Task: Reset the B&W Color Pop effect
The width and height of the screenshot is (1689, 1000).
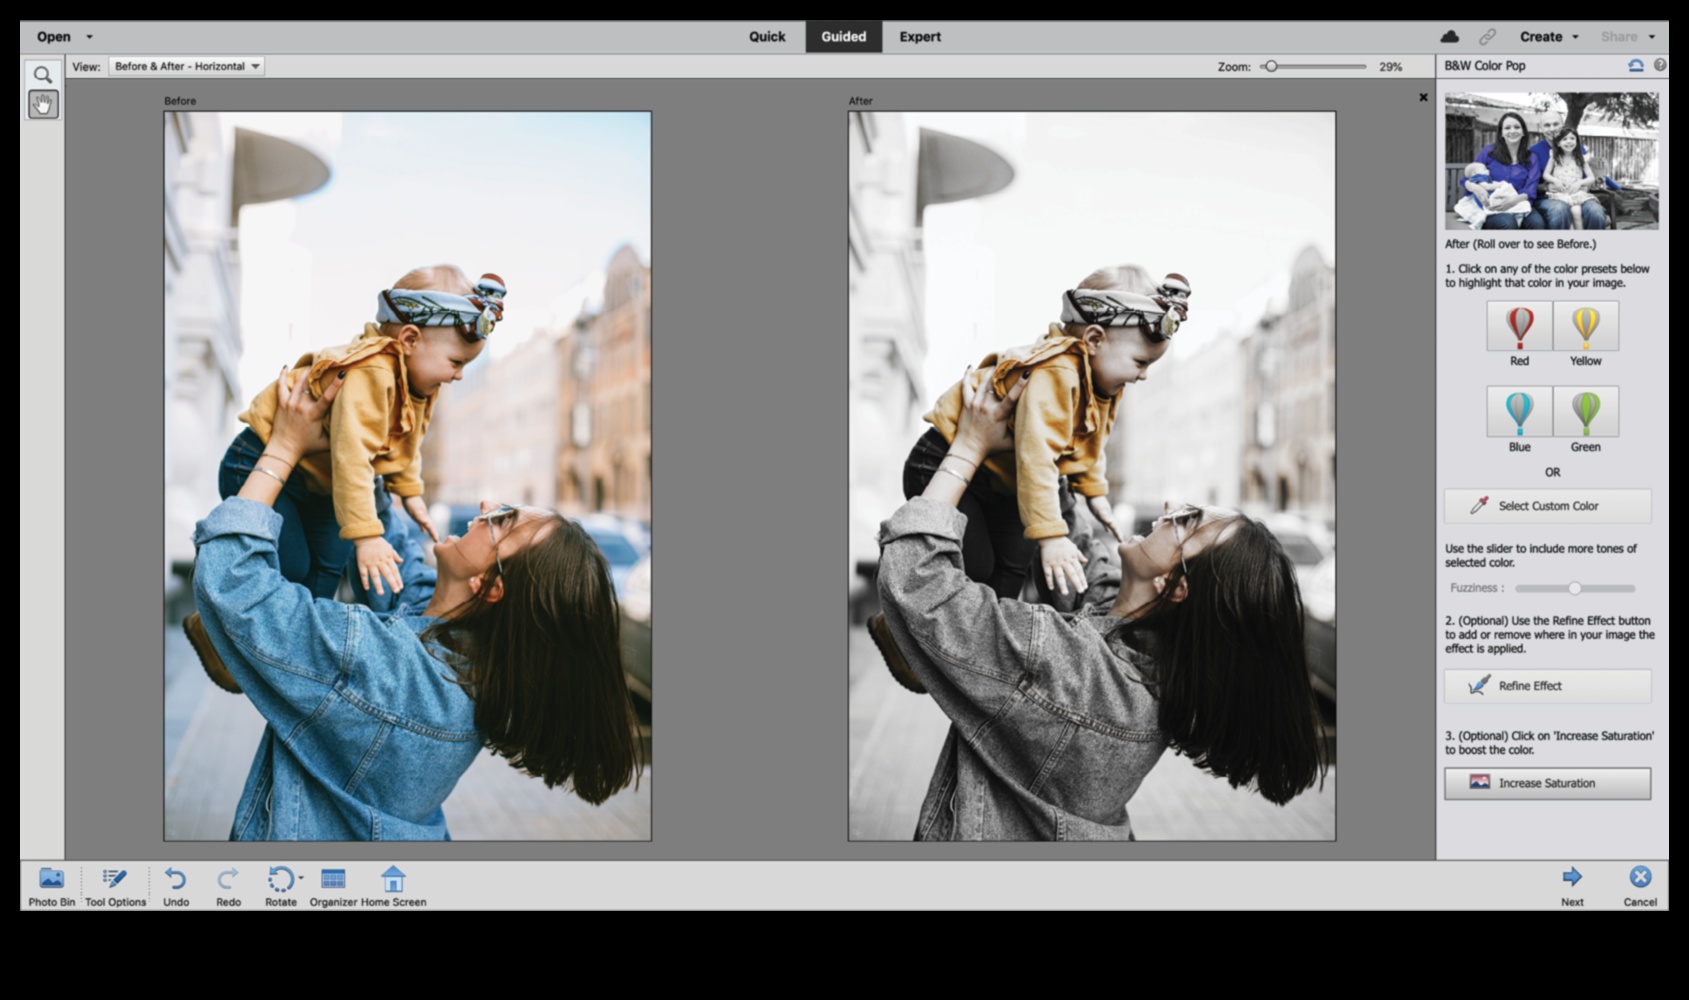Action: tap(1635, 66)
